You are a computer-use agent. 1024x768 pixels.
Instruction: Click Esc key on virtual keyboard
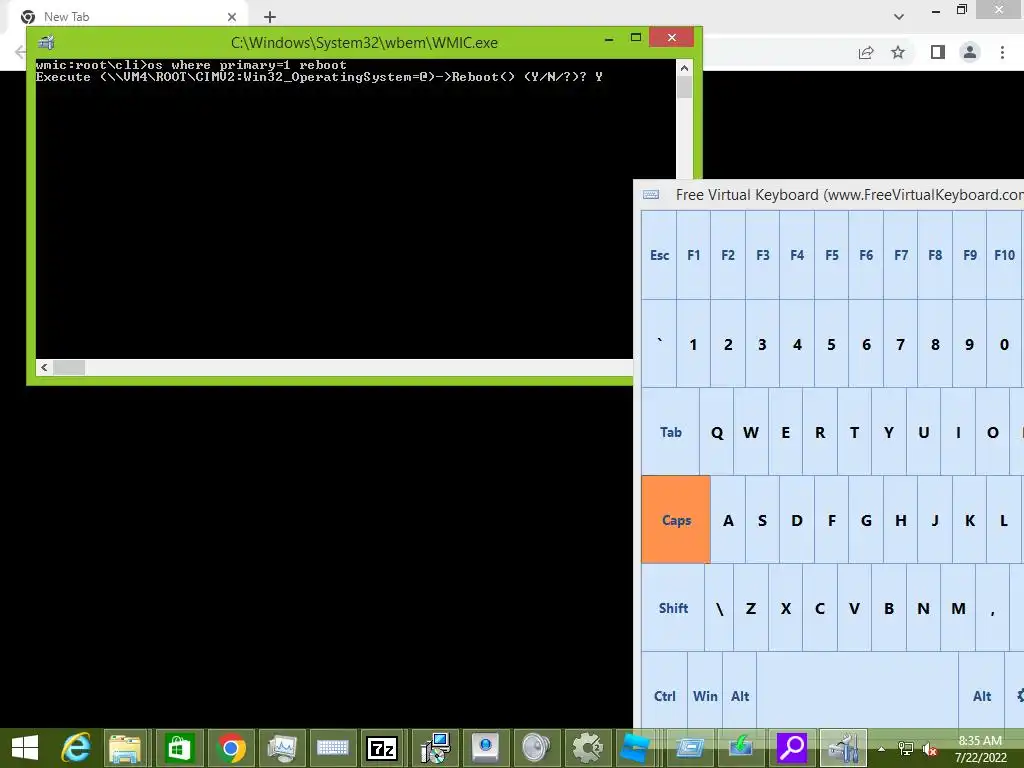(x=659, y=255)
